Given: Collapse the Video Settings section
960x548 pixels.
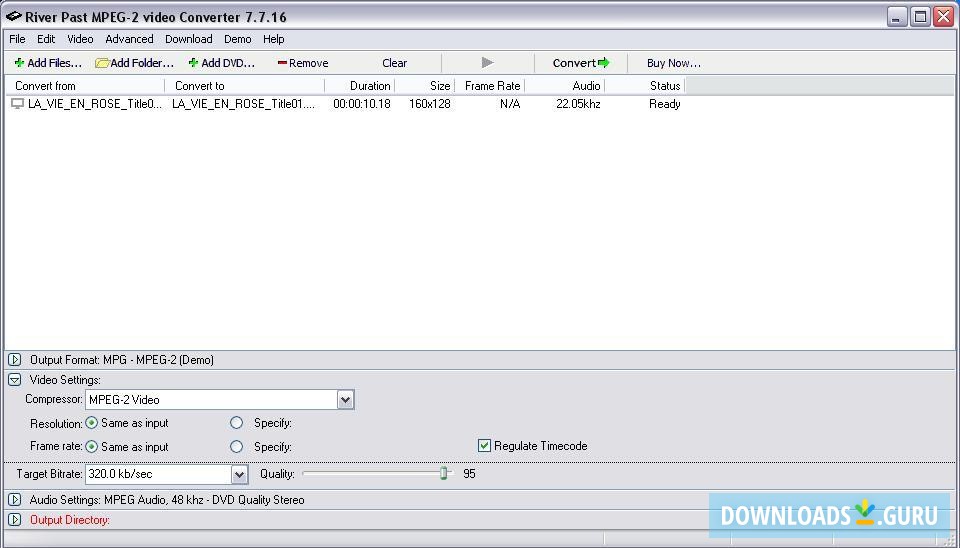Looking at the screenshot, I should pyautogui.click(x=15, y=380).
